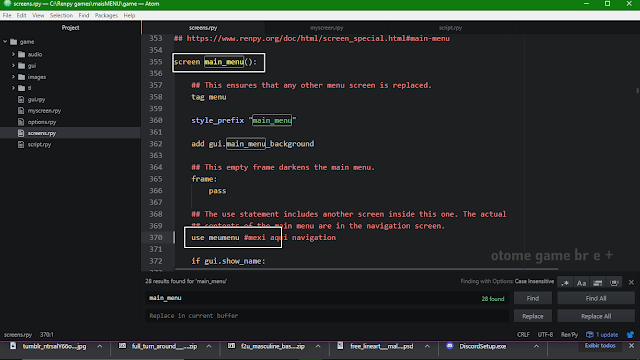Open the Find menu
Screen dimensions: 640x360
click(84, 16)
